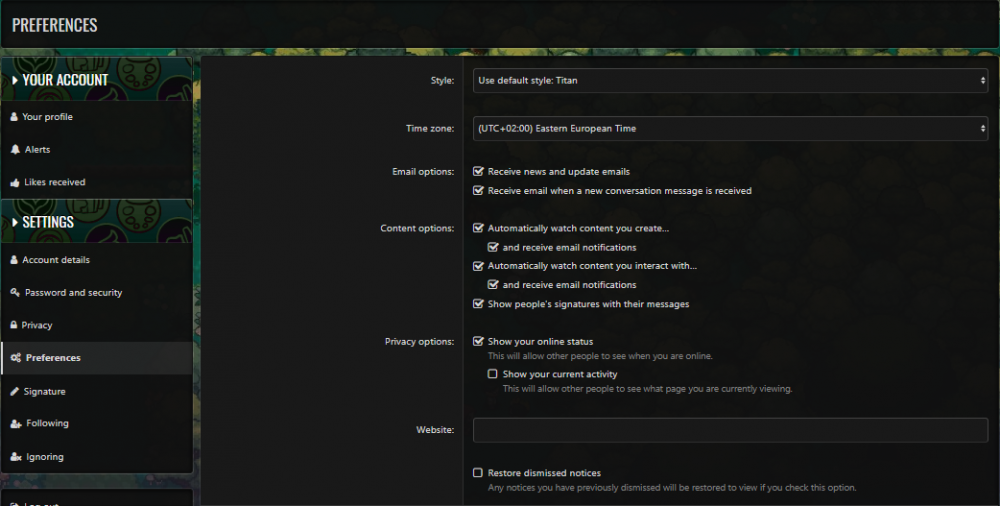
Task: Open the Style dropdown showing Titan
Action: pos(730,80)
